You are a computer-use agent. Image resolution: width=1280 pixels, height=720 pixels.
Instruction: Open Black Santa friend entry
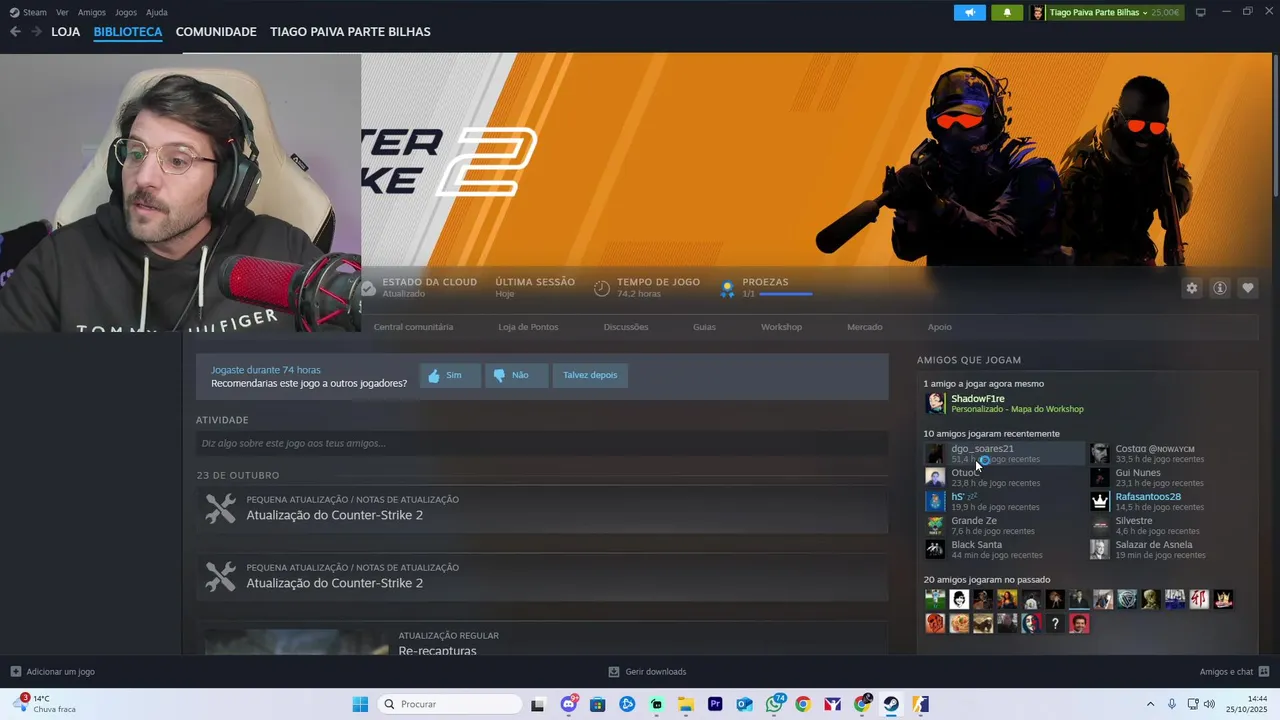point(985,549)
